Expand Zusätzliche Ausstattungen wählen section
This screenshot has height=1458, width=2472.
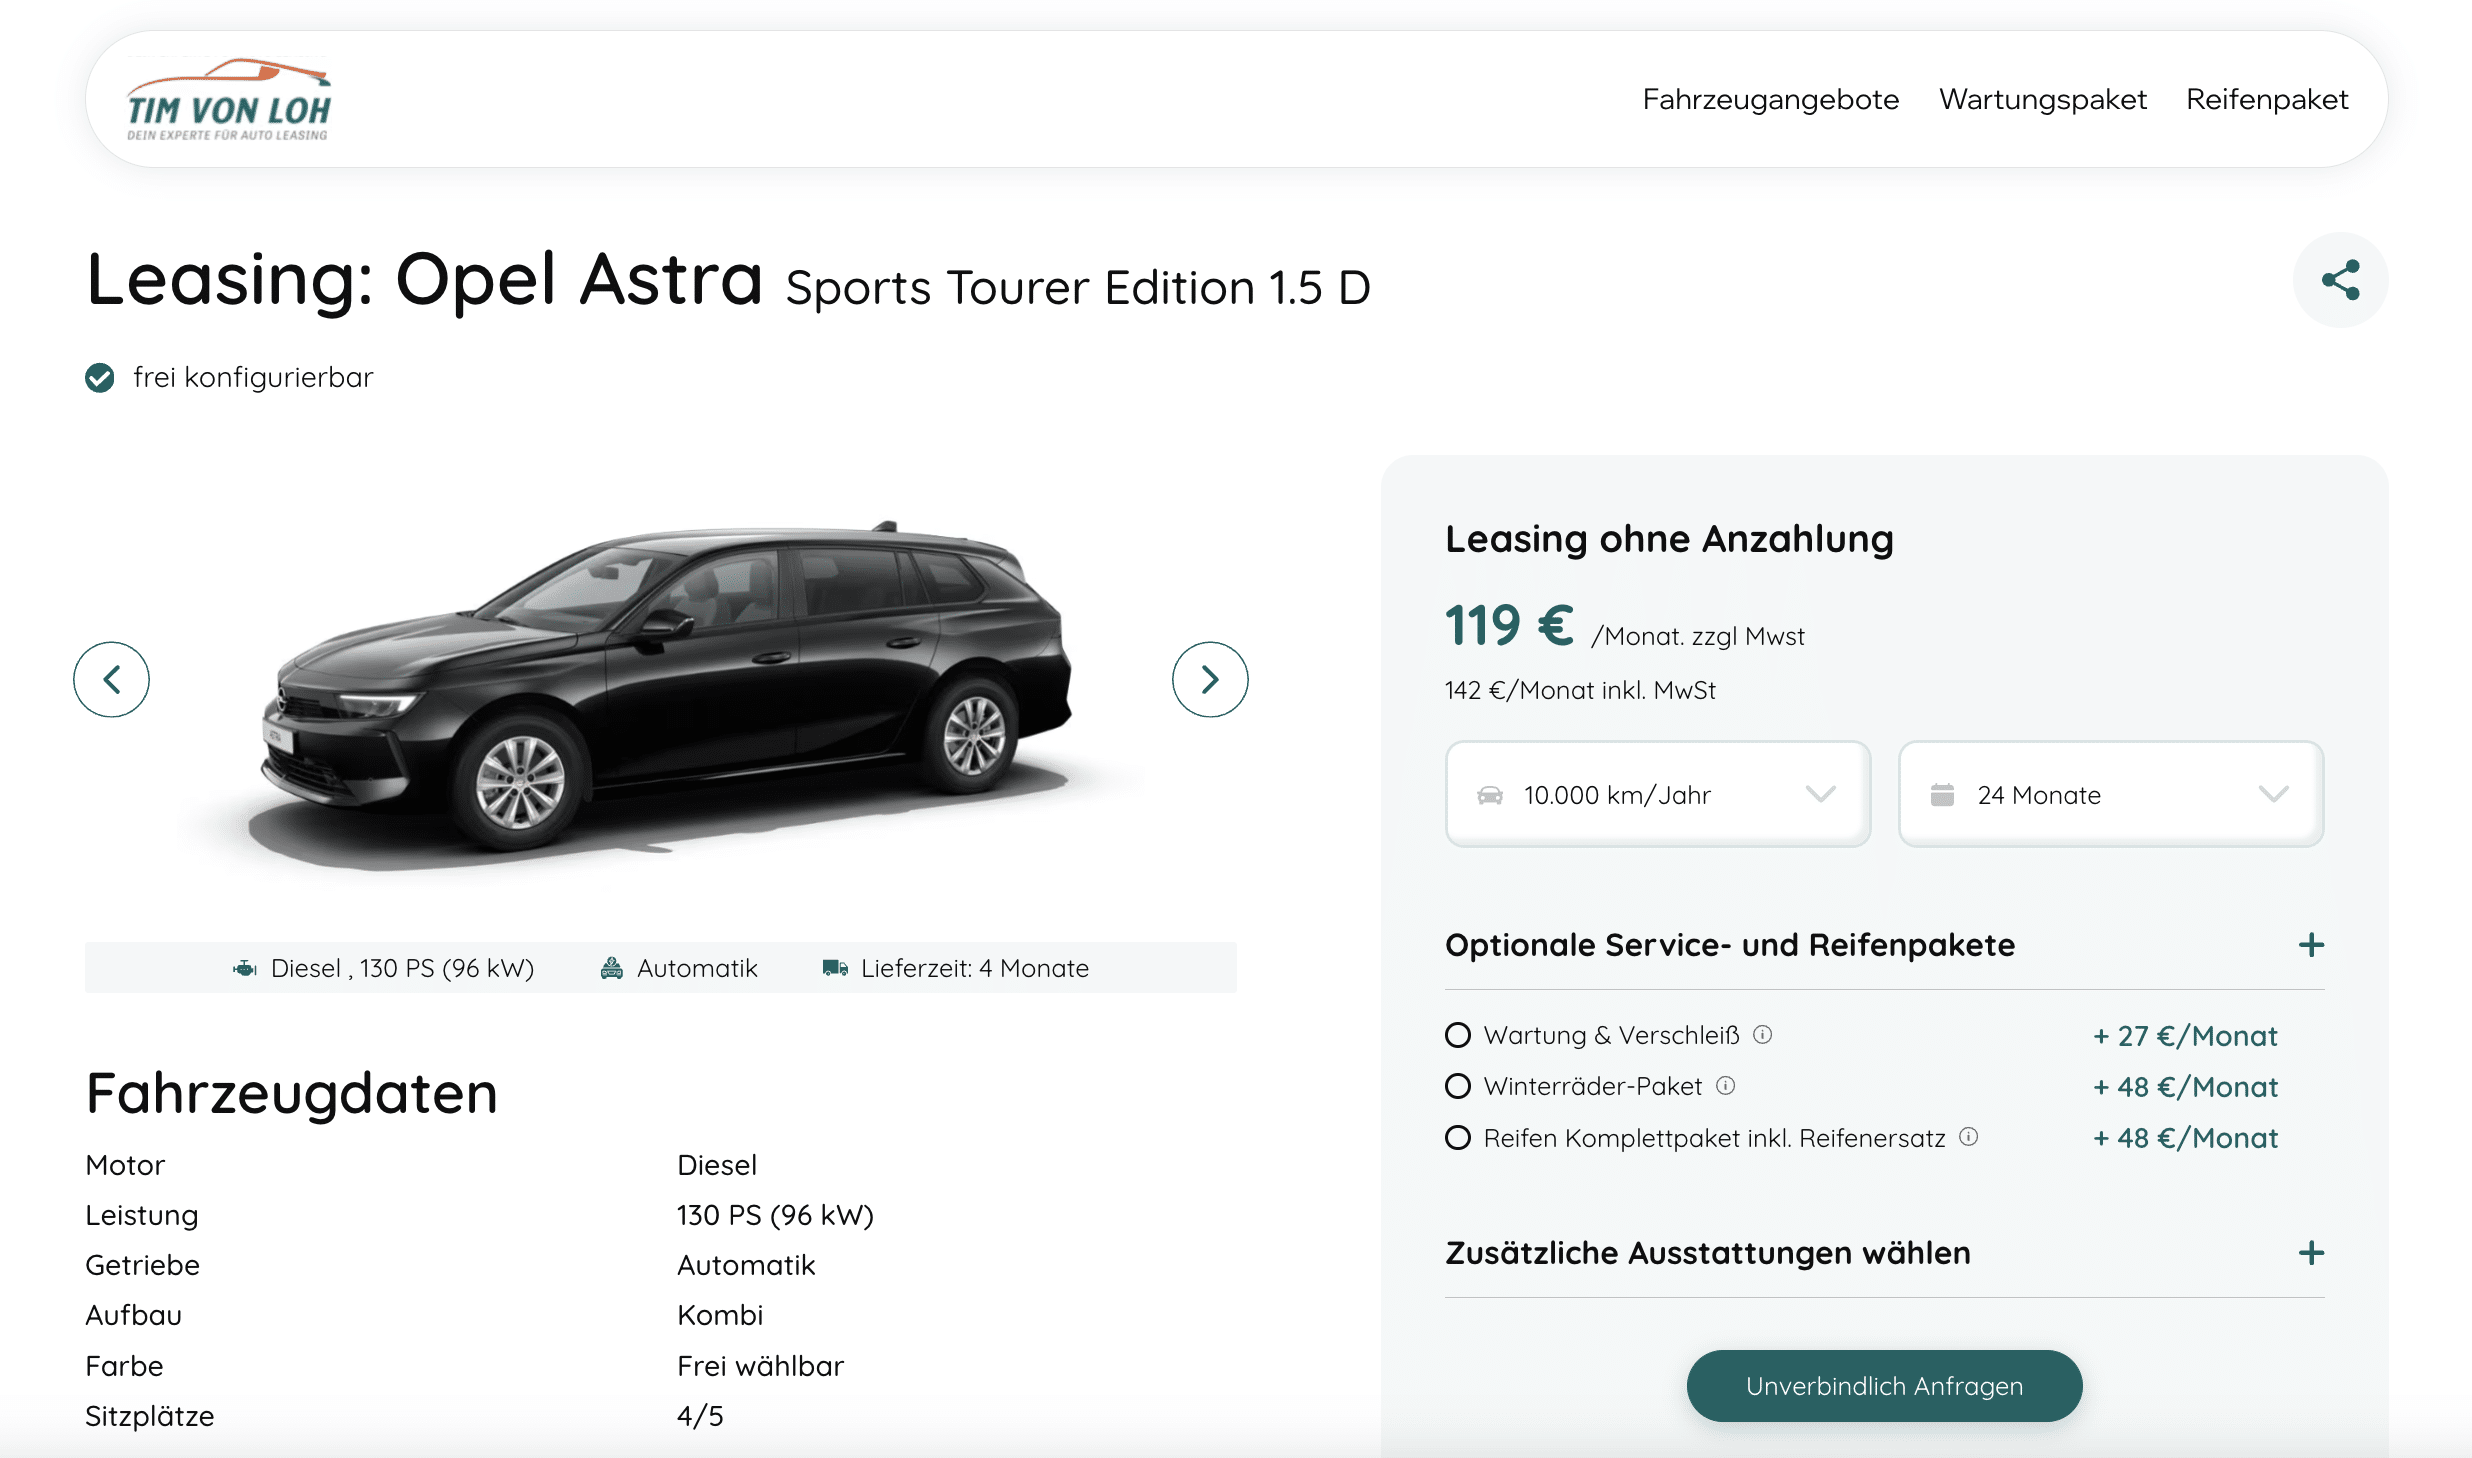coord(2311,1253)
